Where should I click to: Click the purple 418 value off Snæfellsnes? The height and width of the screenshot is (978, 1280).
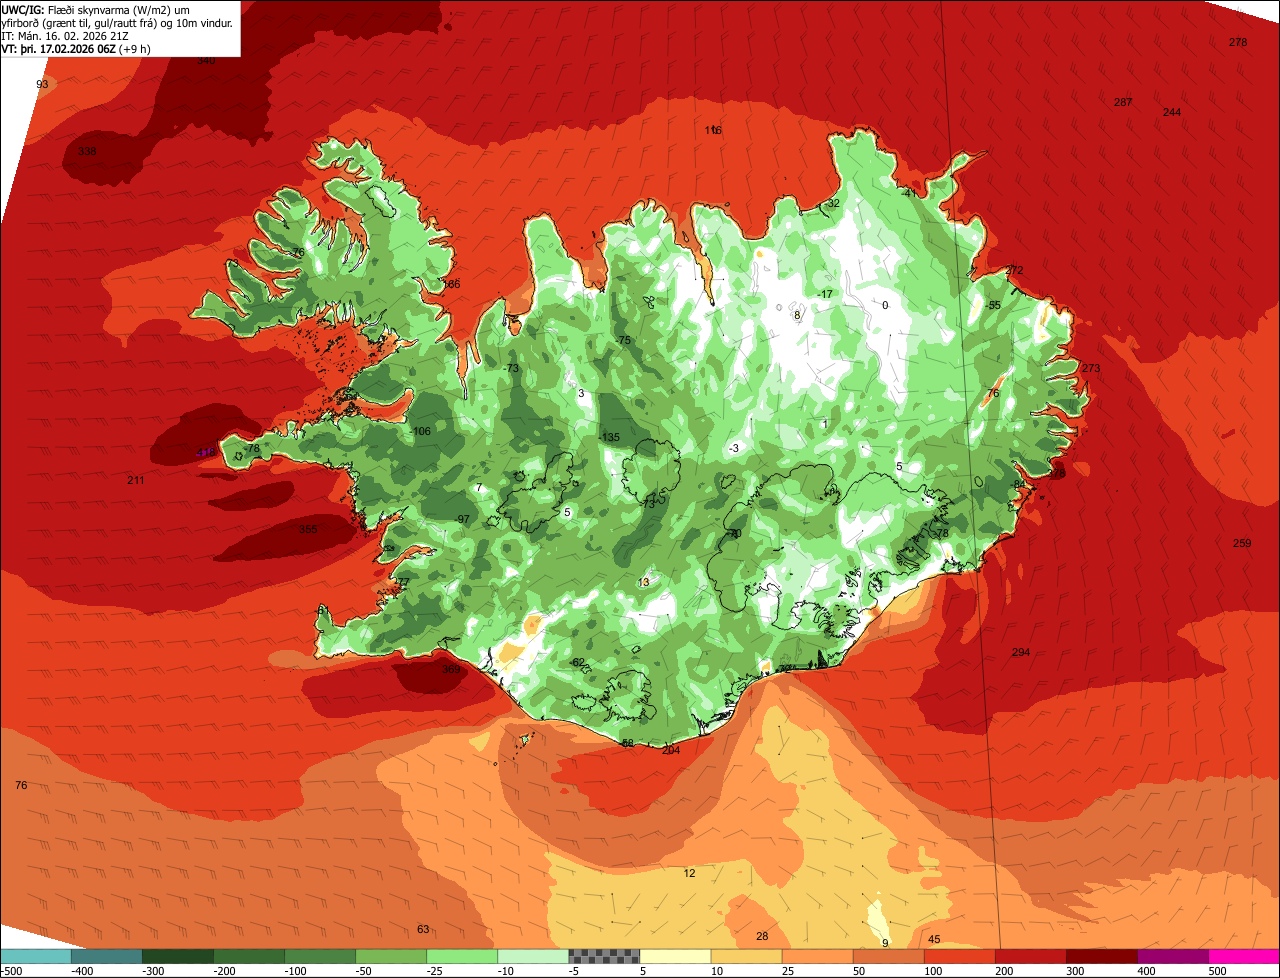pyautogui.click(x=204, y=452)
